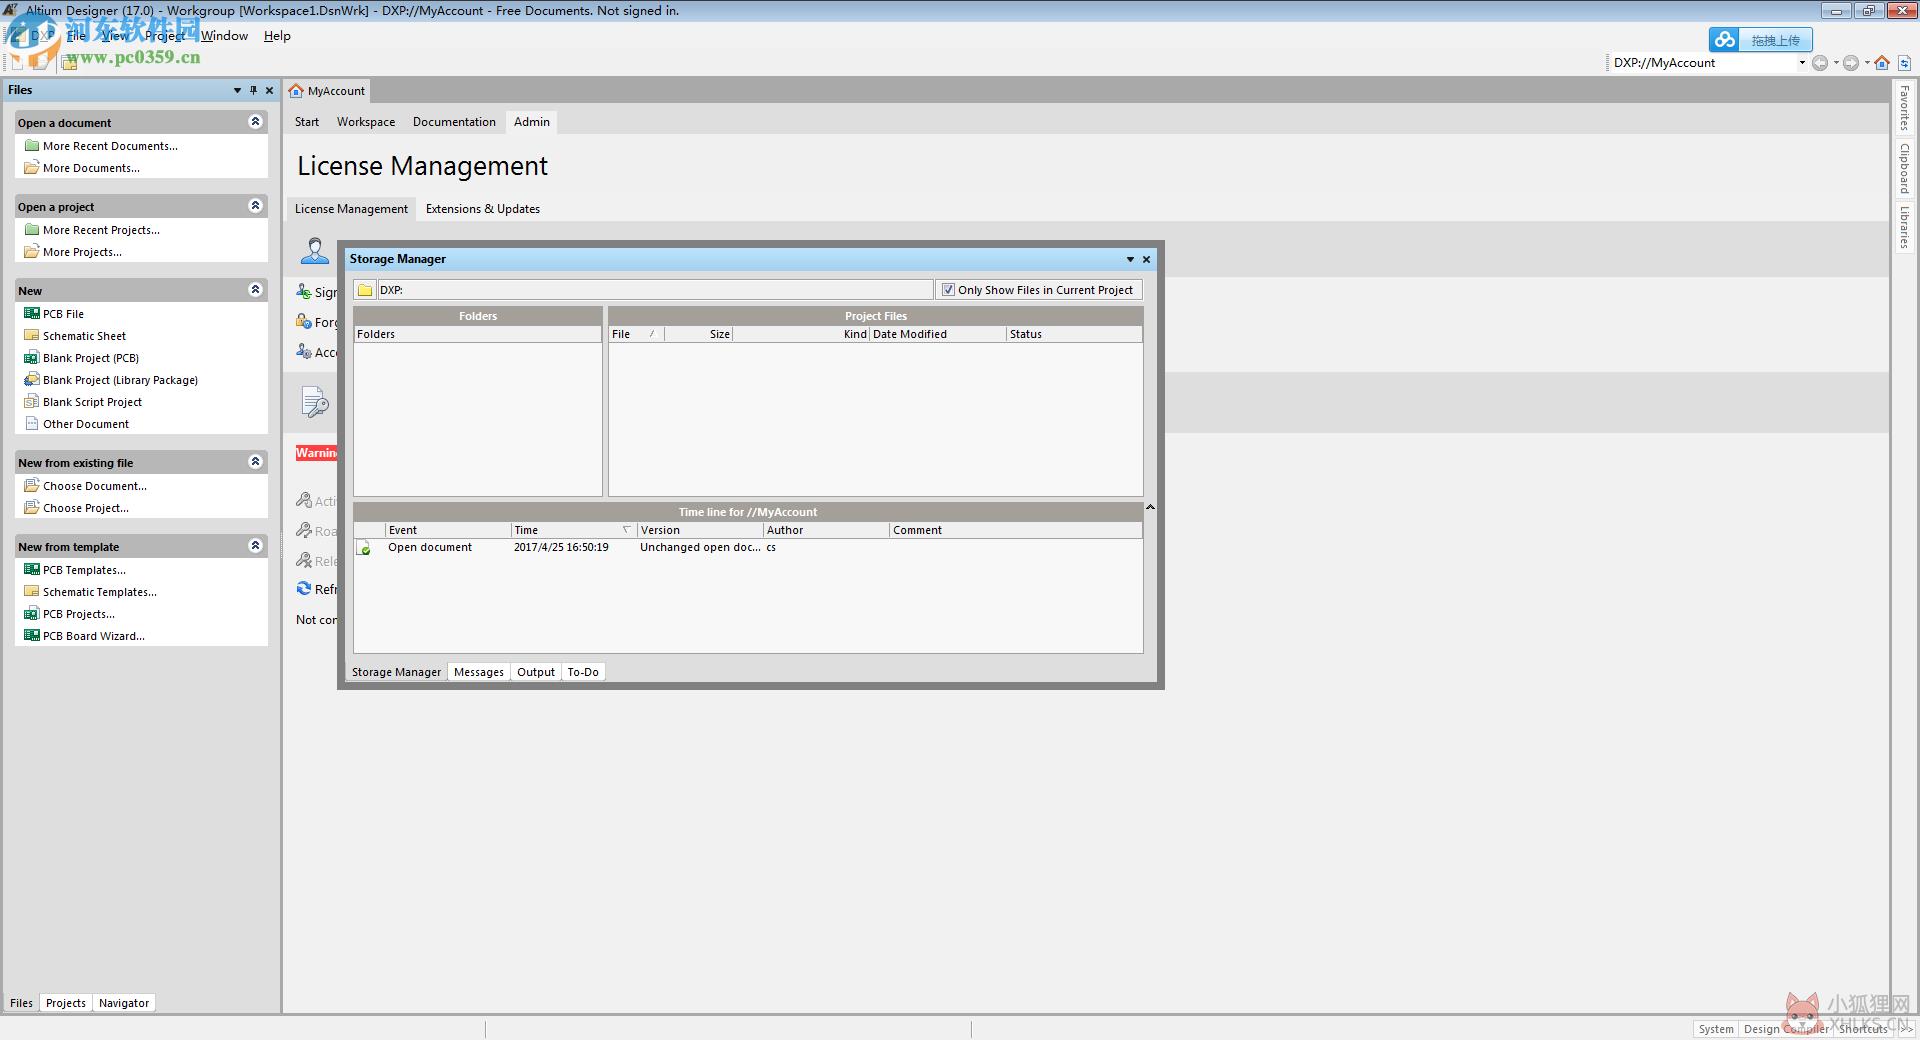Click the license key document icon
This screenshot has width=1920, height=1040.
click(x=315, y=402)
